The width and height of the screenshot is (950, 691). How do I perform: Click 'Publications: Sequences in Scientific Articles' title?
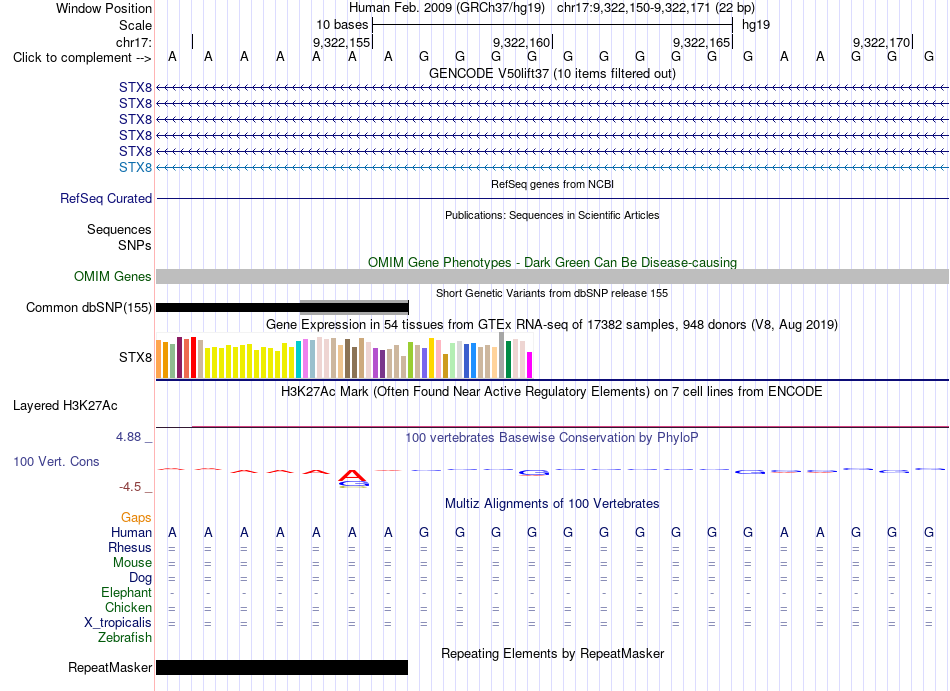coord(552,215)
